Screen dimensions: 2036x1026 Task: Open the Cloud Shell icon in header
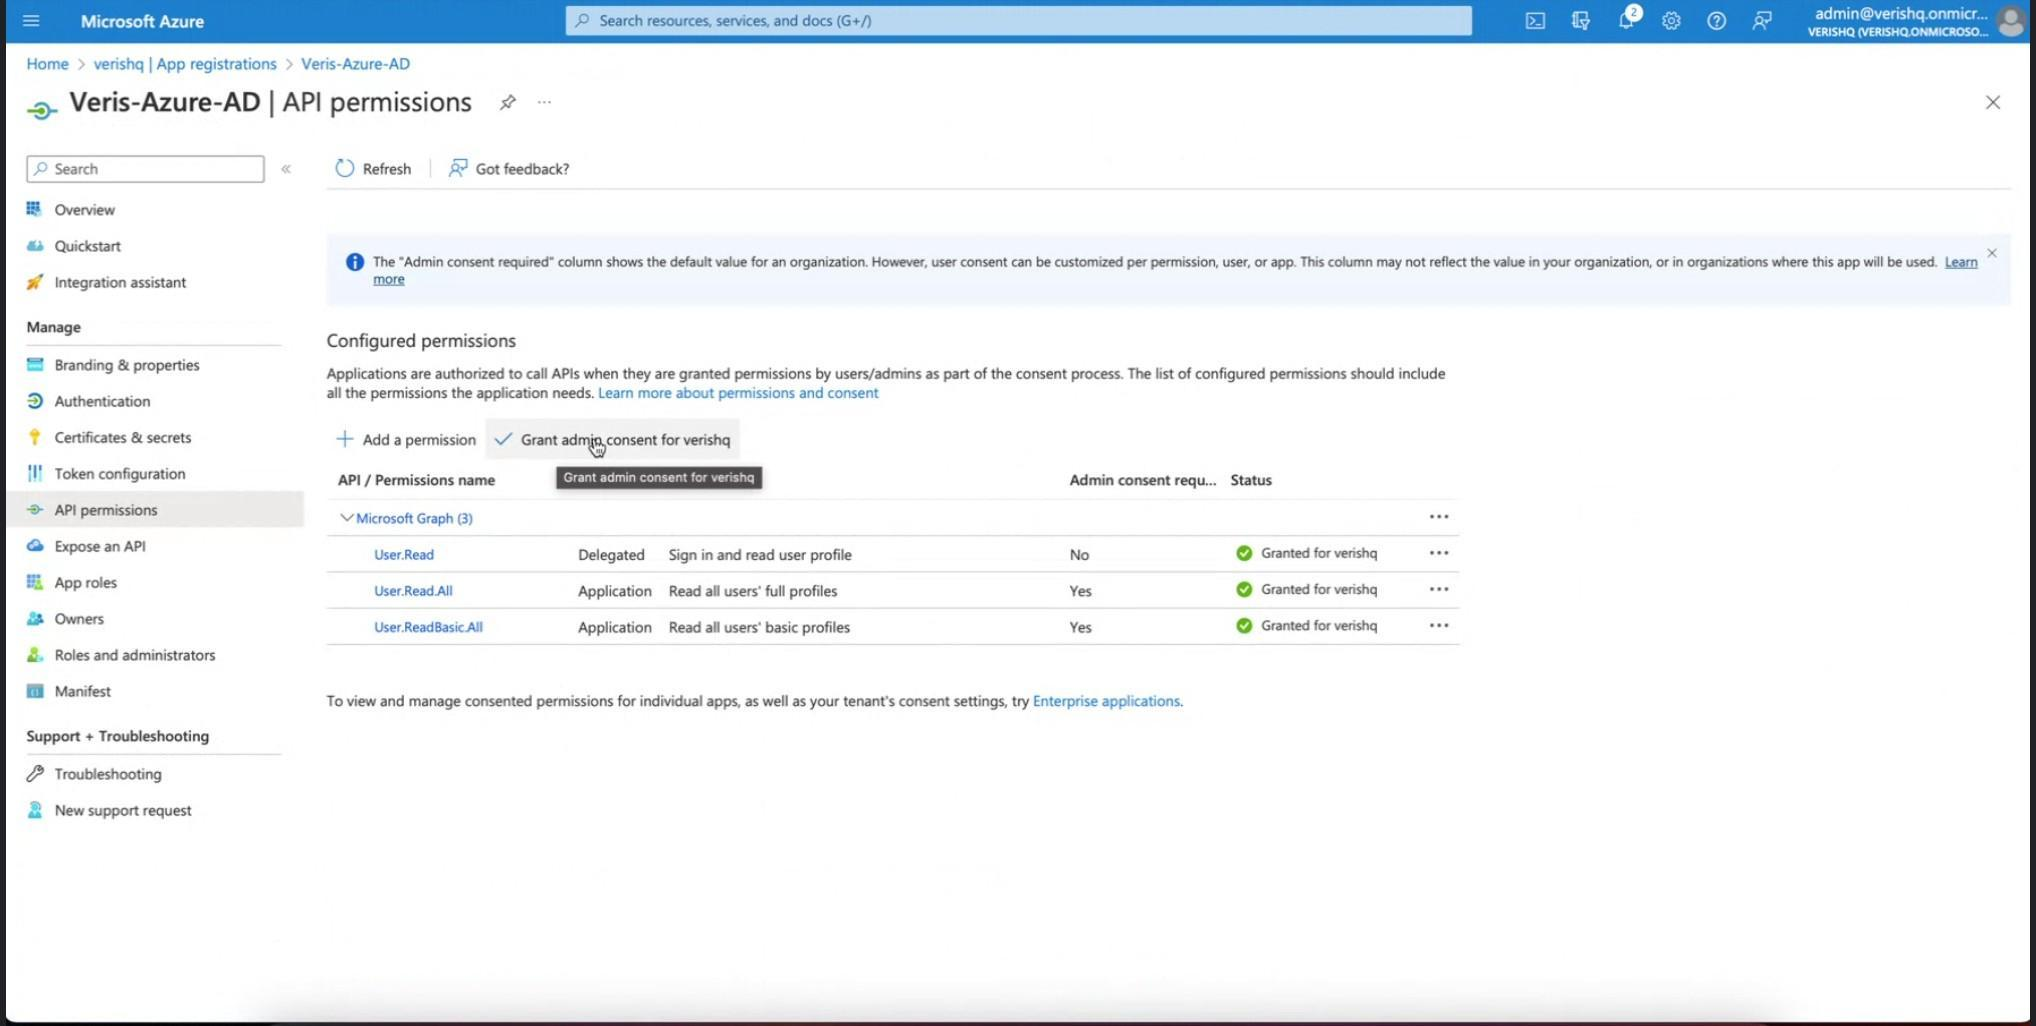pyautogui.click(x=1535, y=21)
